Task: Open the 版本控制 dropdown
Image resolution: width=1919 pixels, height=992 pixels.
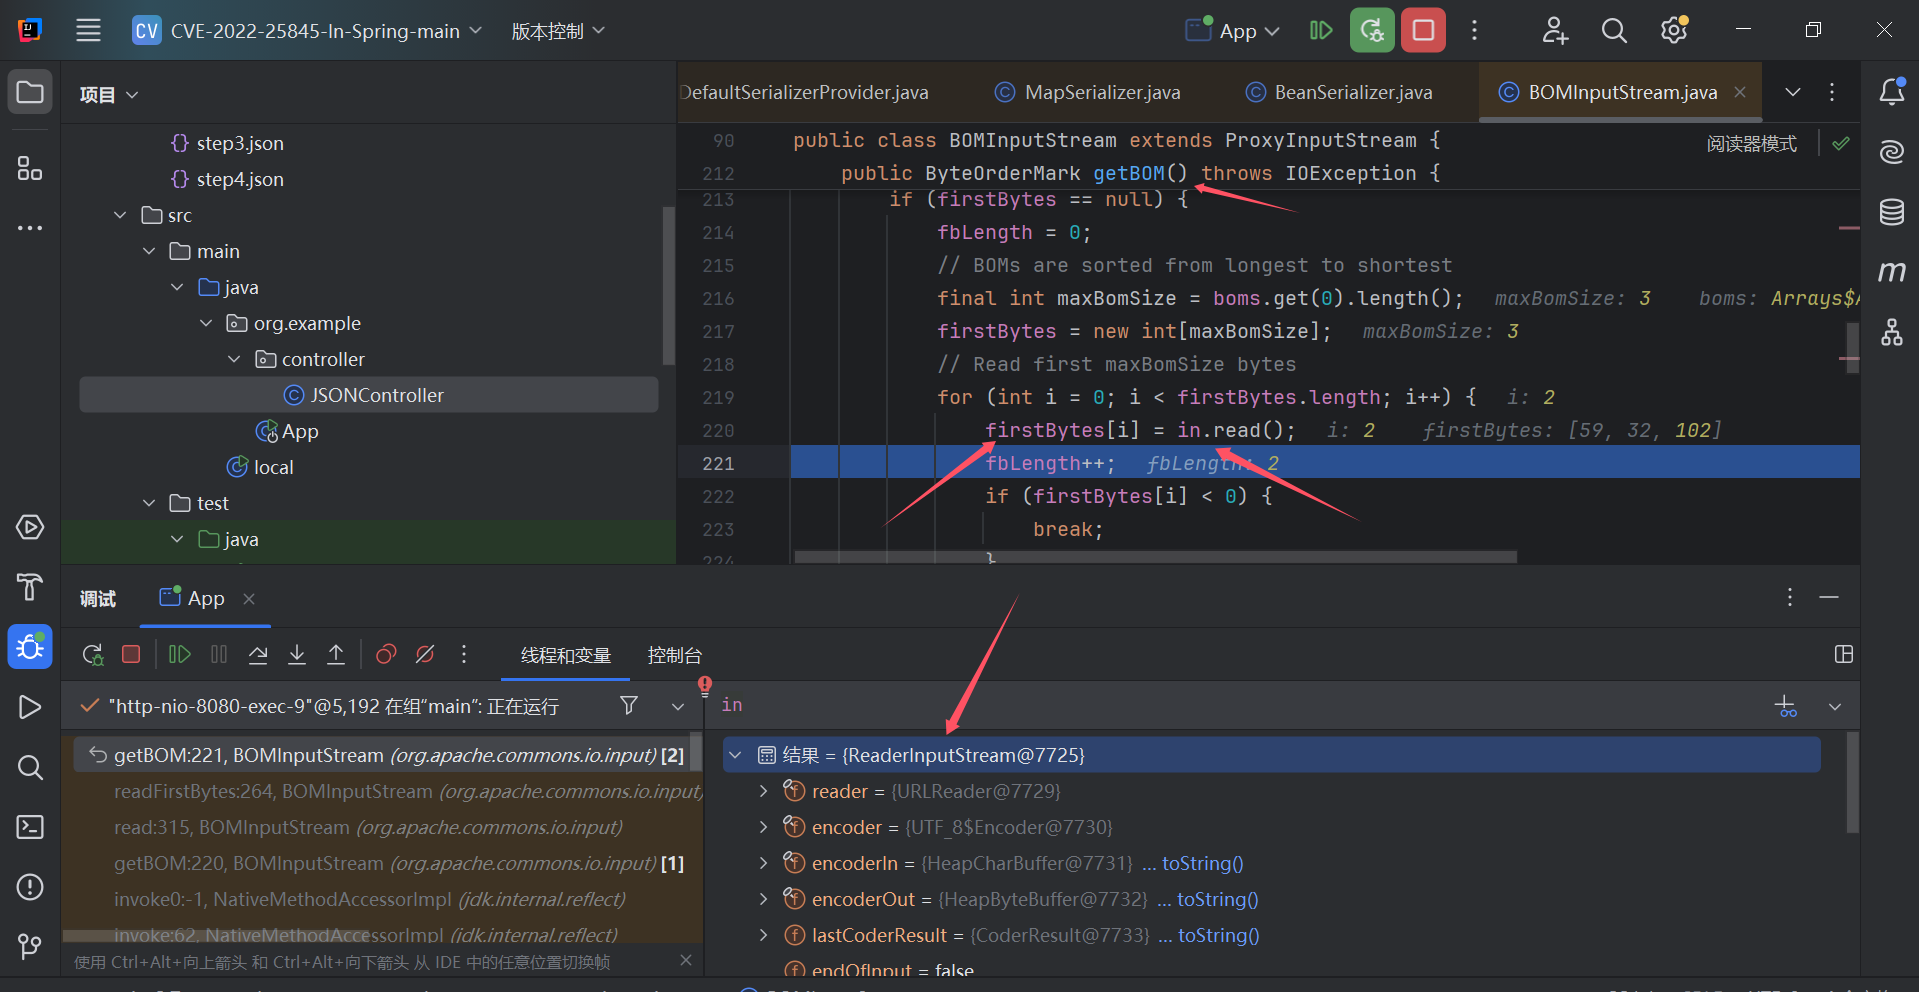Action: tap(557, 31)
